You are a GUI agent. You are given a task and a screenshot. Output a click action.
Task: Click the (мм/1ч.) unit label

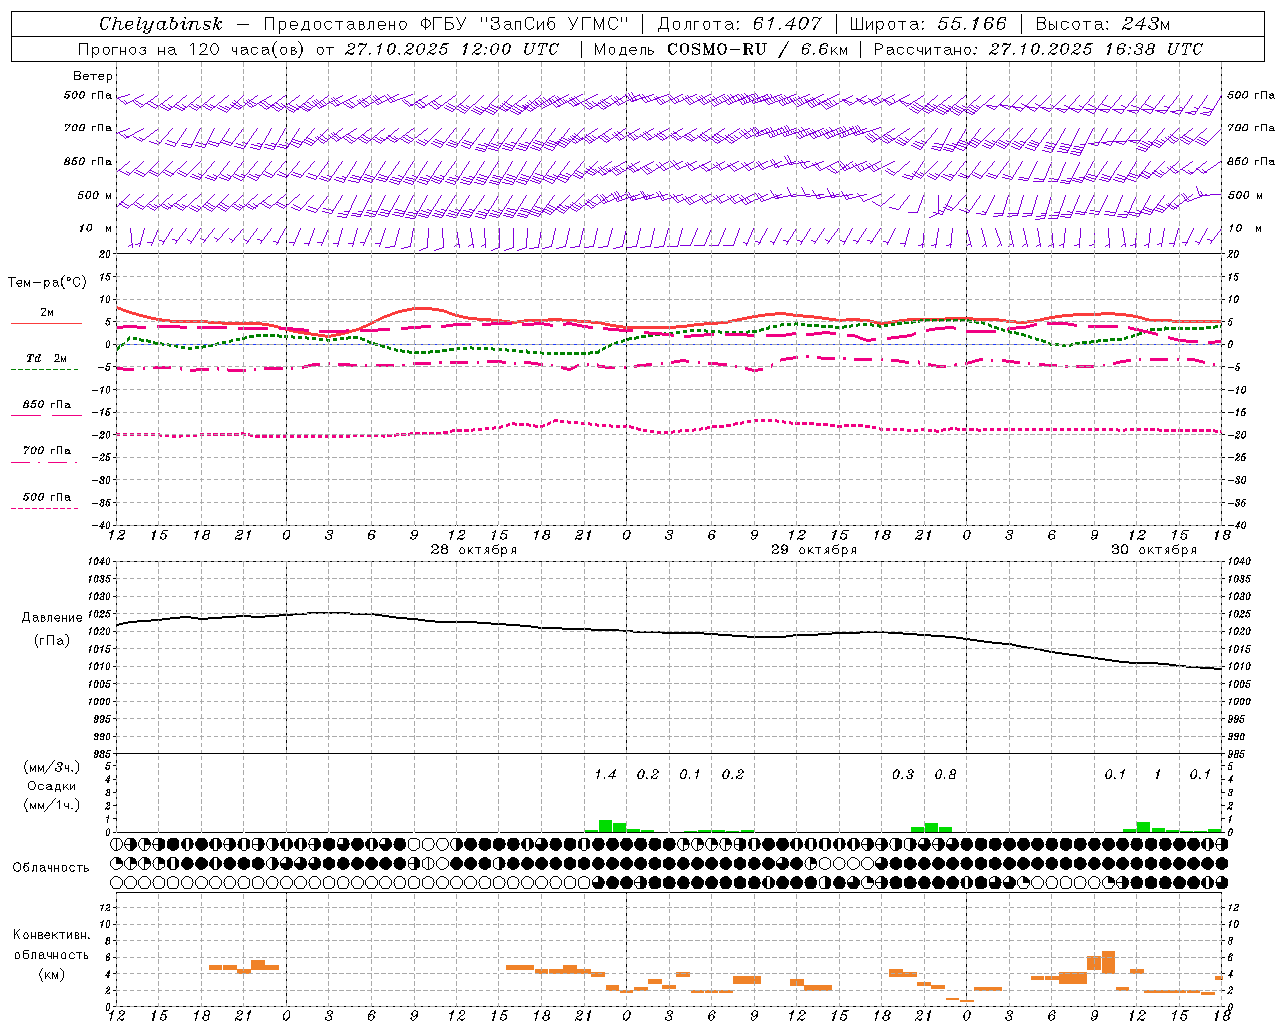tap(52, 805)
